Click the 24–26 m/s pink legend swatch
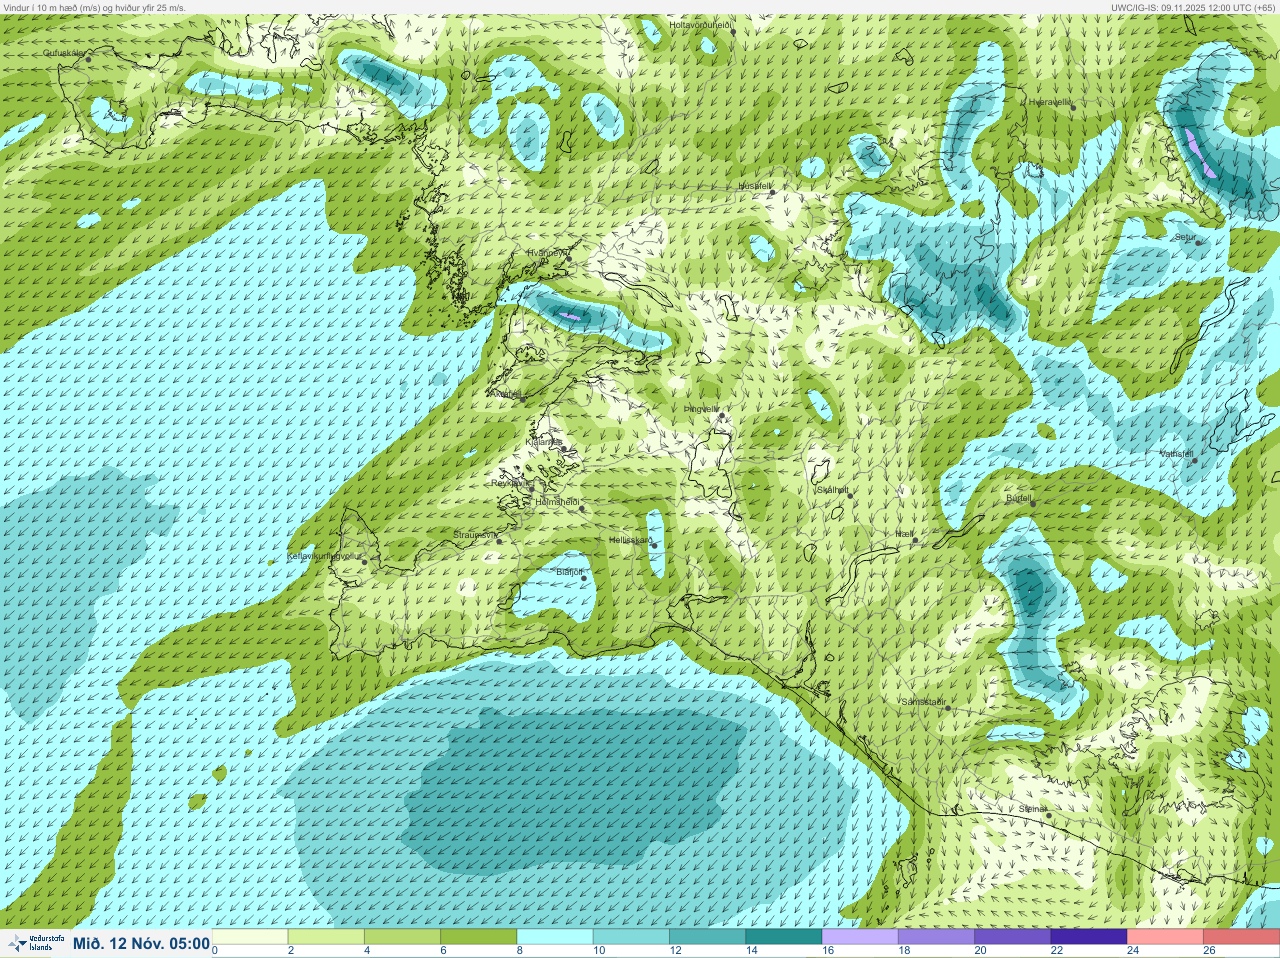Image resolution: width=1280 pixels, height=958 pixels. tap(1165, 937)
